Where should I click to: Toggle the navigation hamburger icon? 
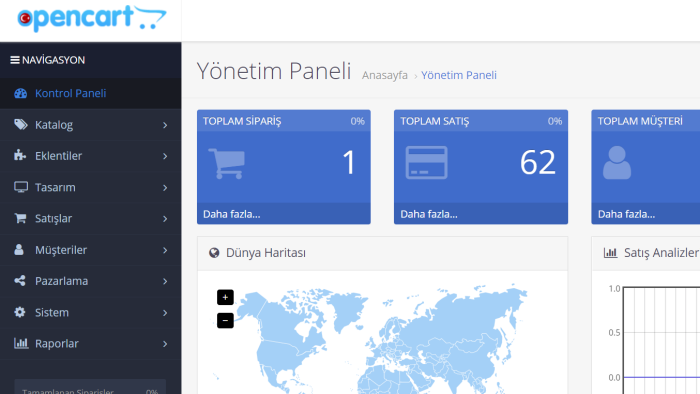[x=15, y=60]
